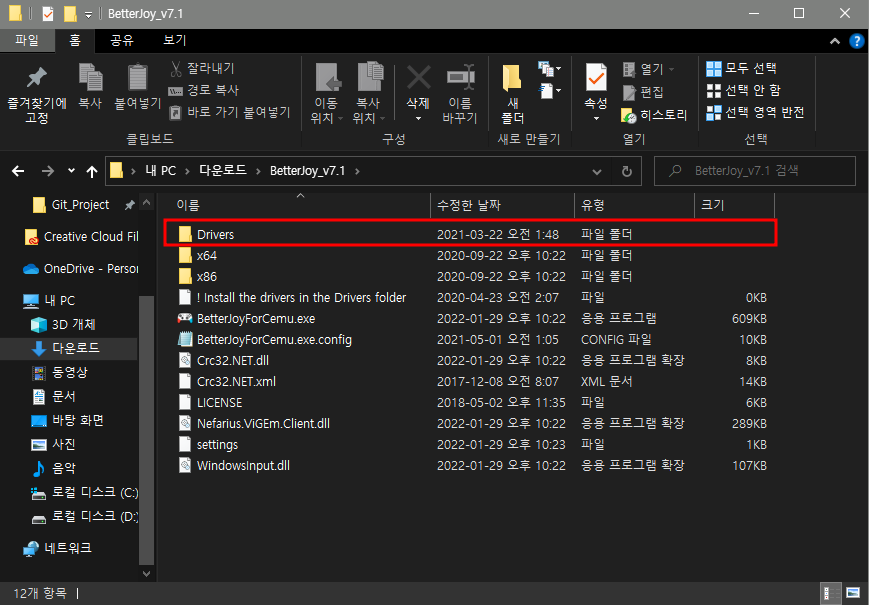Open address bar history dropdown
The width and height of the screenshot is (869, 605).
[x=597, y=171]
